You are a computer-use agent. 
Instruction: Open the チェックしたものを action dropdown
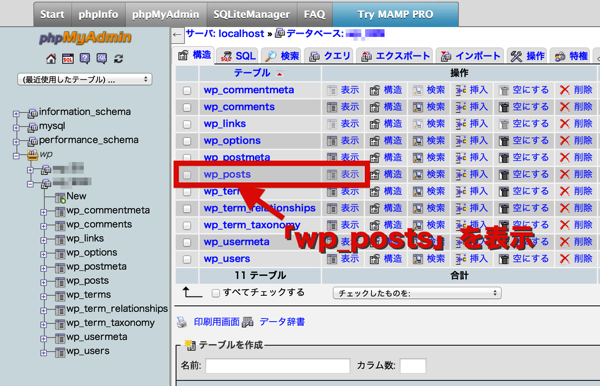tap(417, 293)
